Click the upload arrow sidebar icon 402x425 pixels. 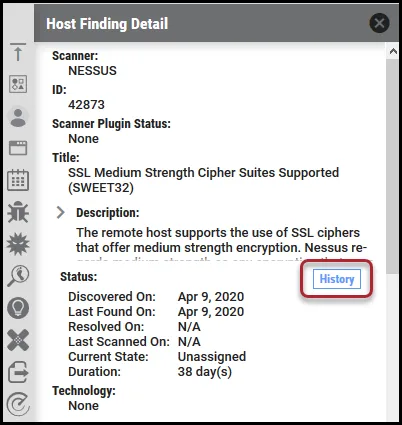(x=18, y=52)
